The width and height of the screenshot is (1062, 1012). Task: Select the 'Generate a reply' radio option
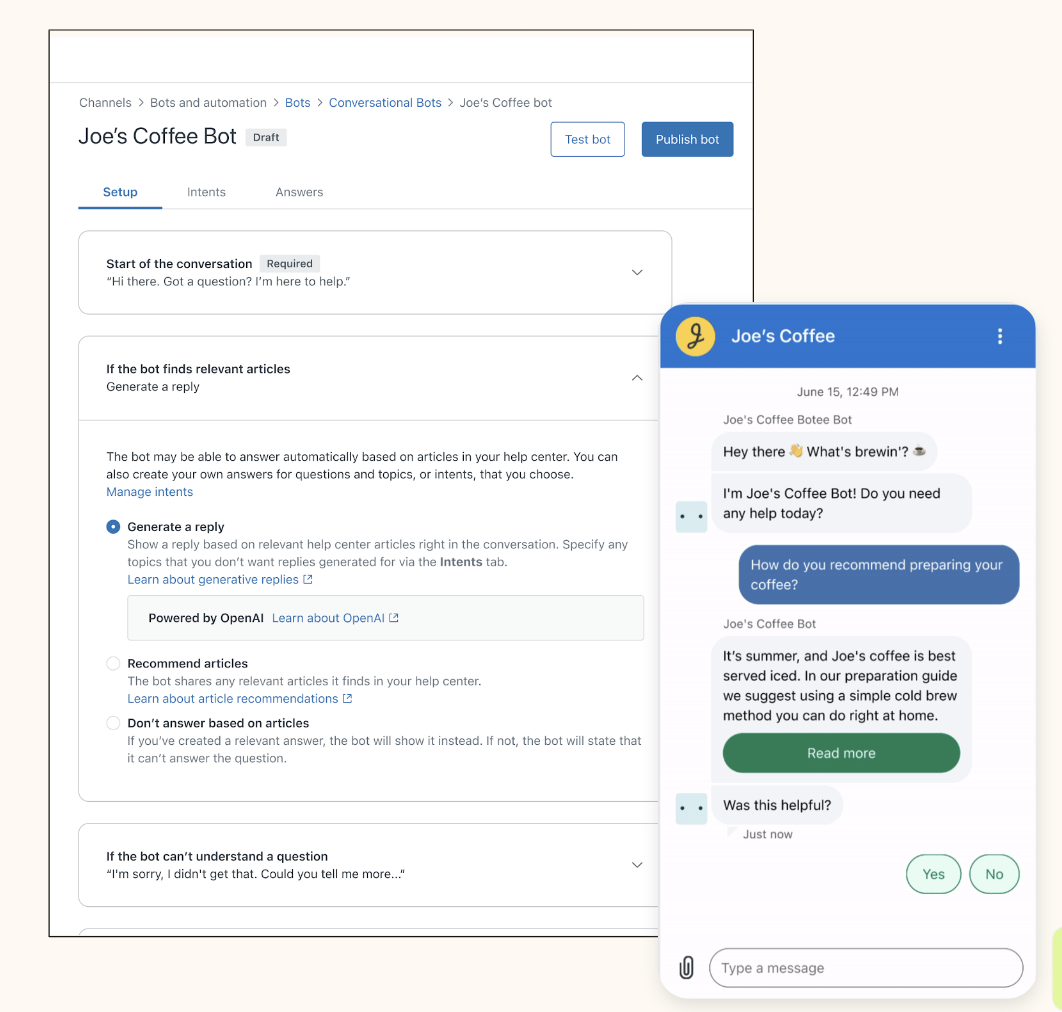point(113,527)
